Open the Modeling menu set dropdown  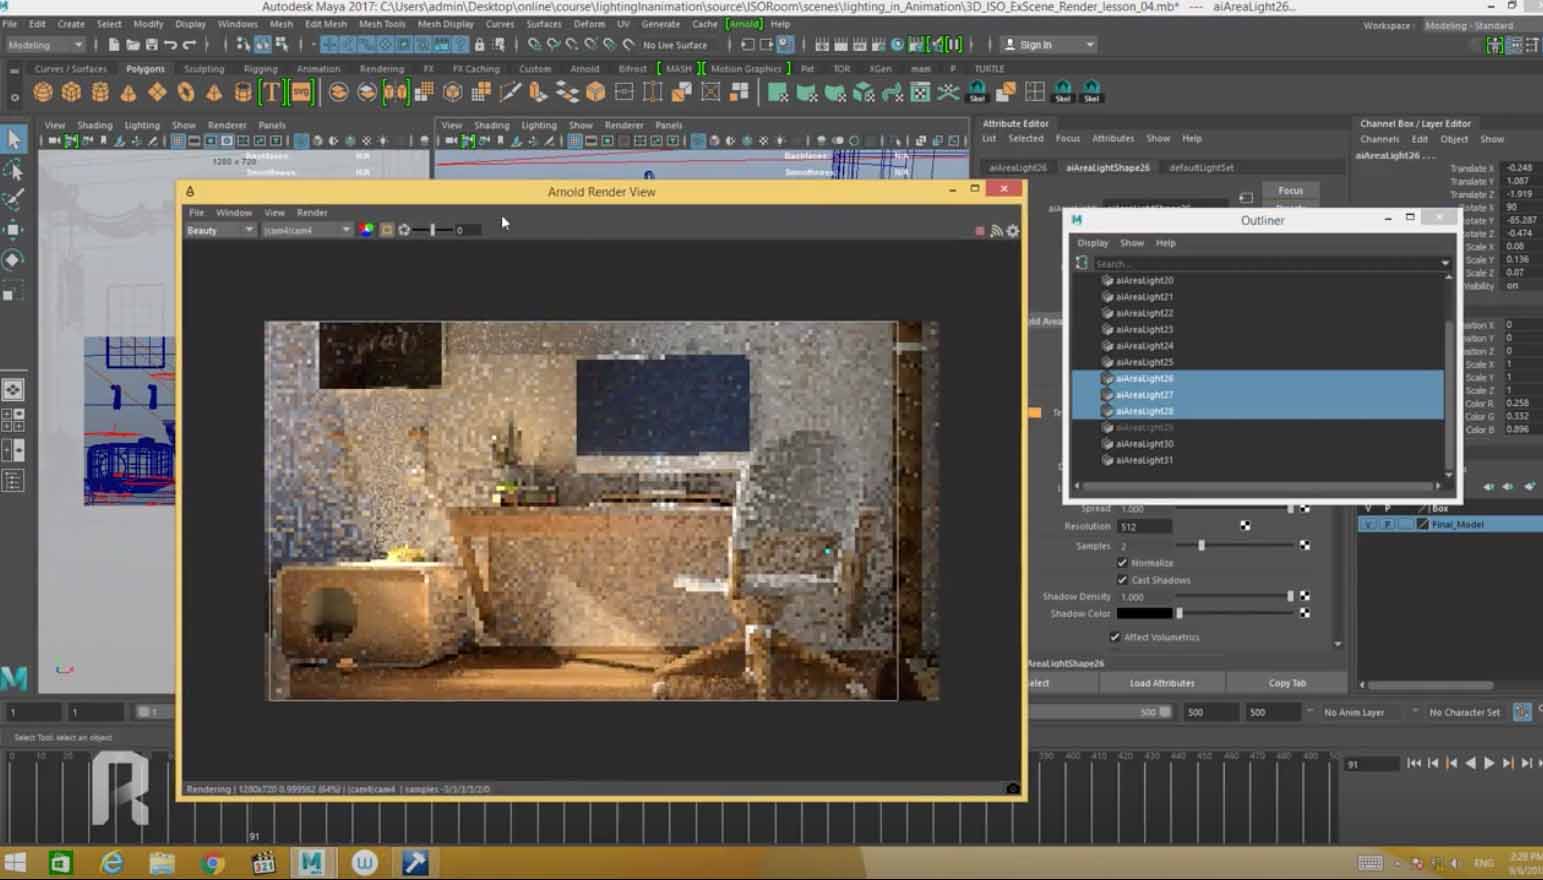coord(45,45)
